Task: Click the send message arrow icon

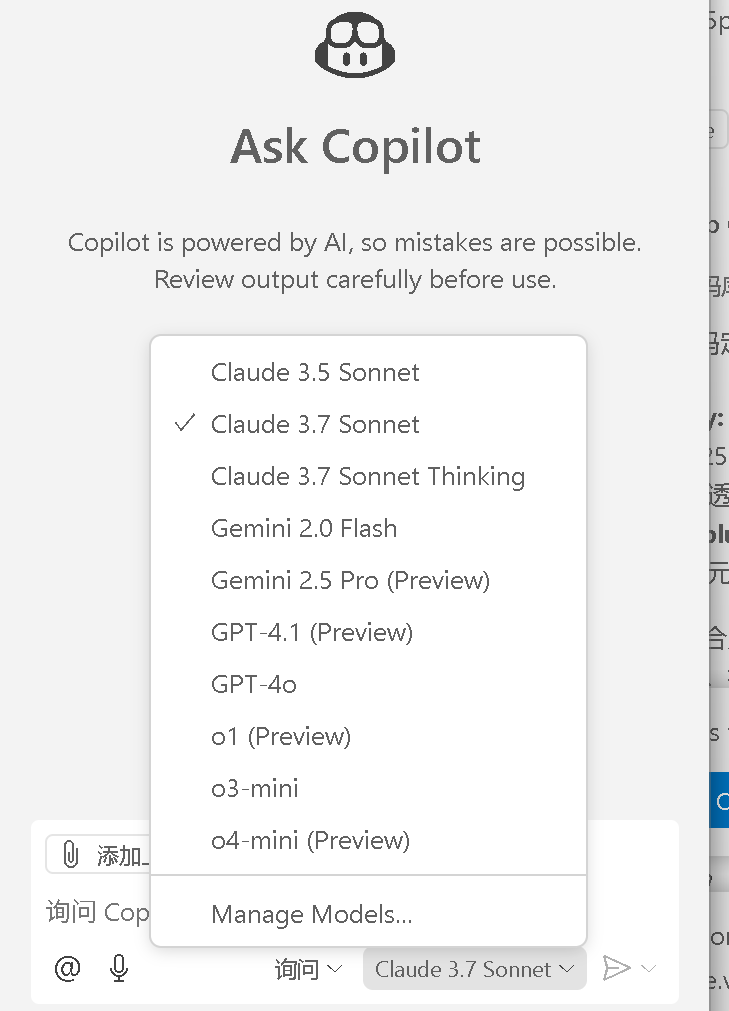Action: coord(616,968)
